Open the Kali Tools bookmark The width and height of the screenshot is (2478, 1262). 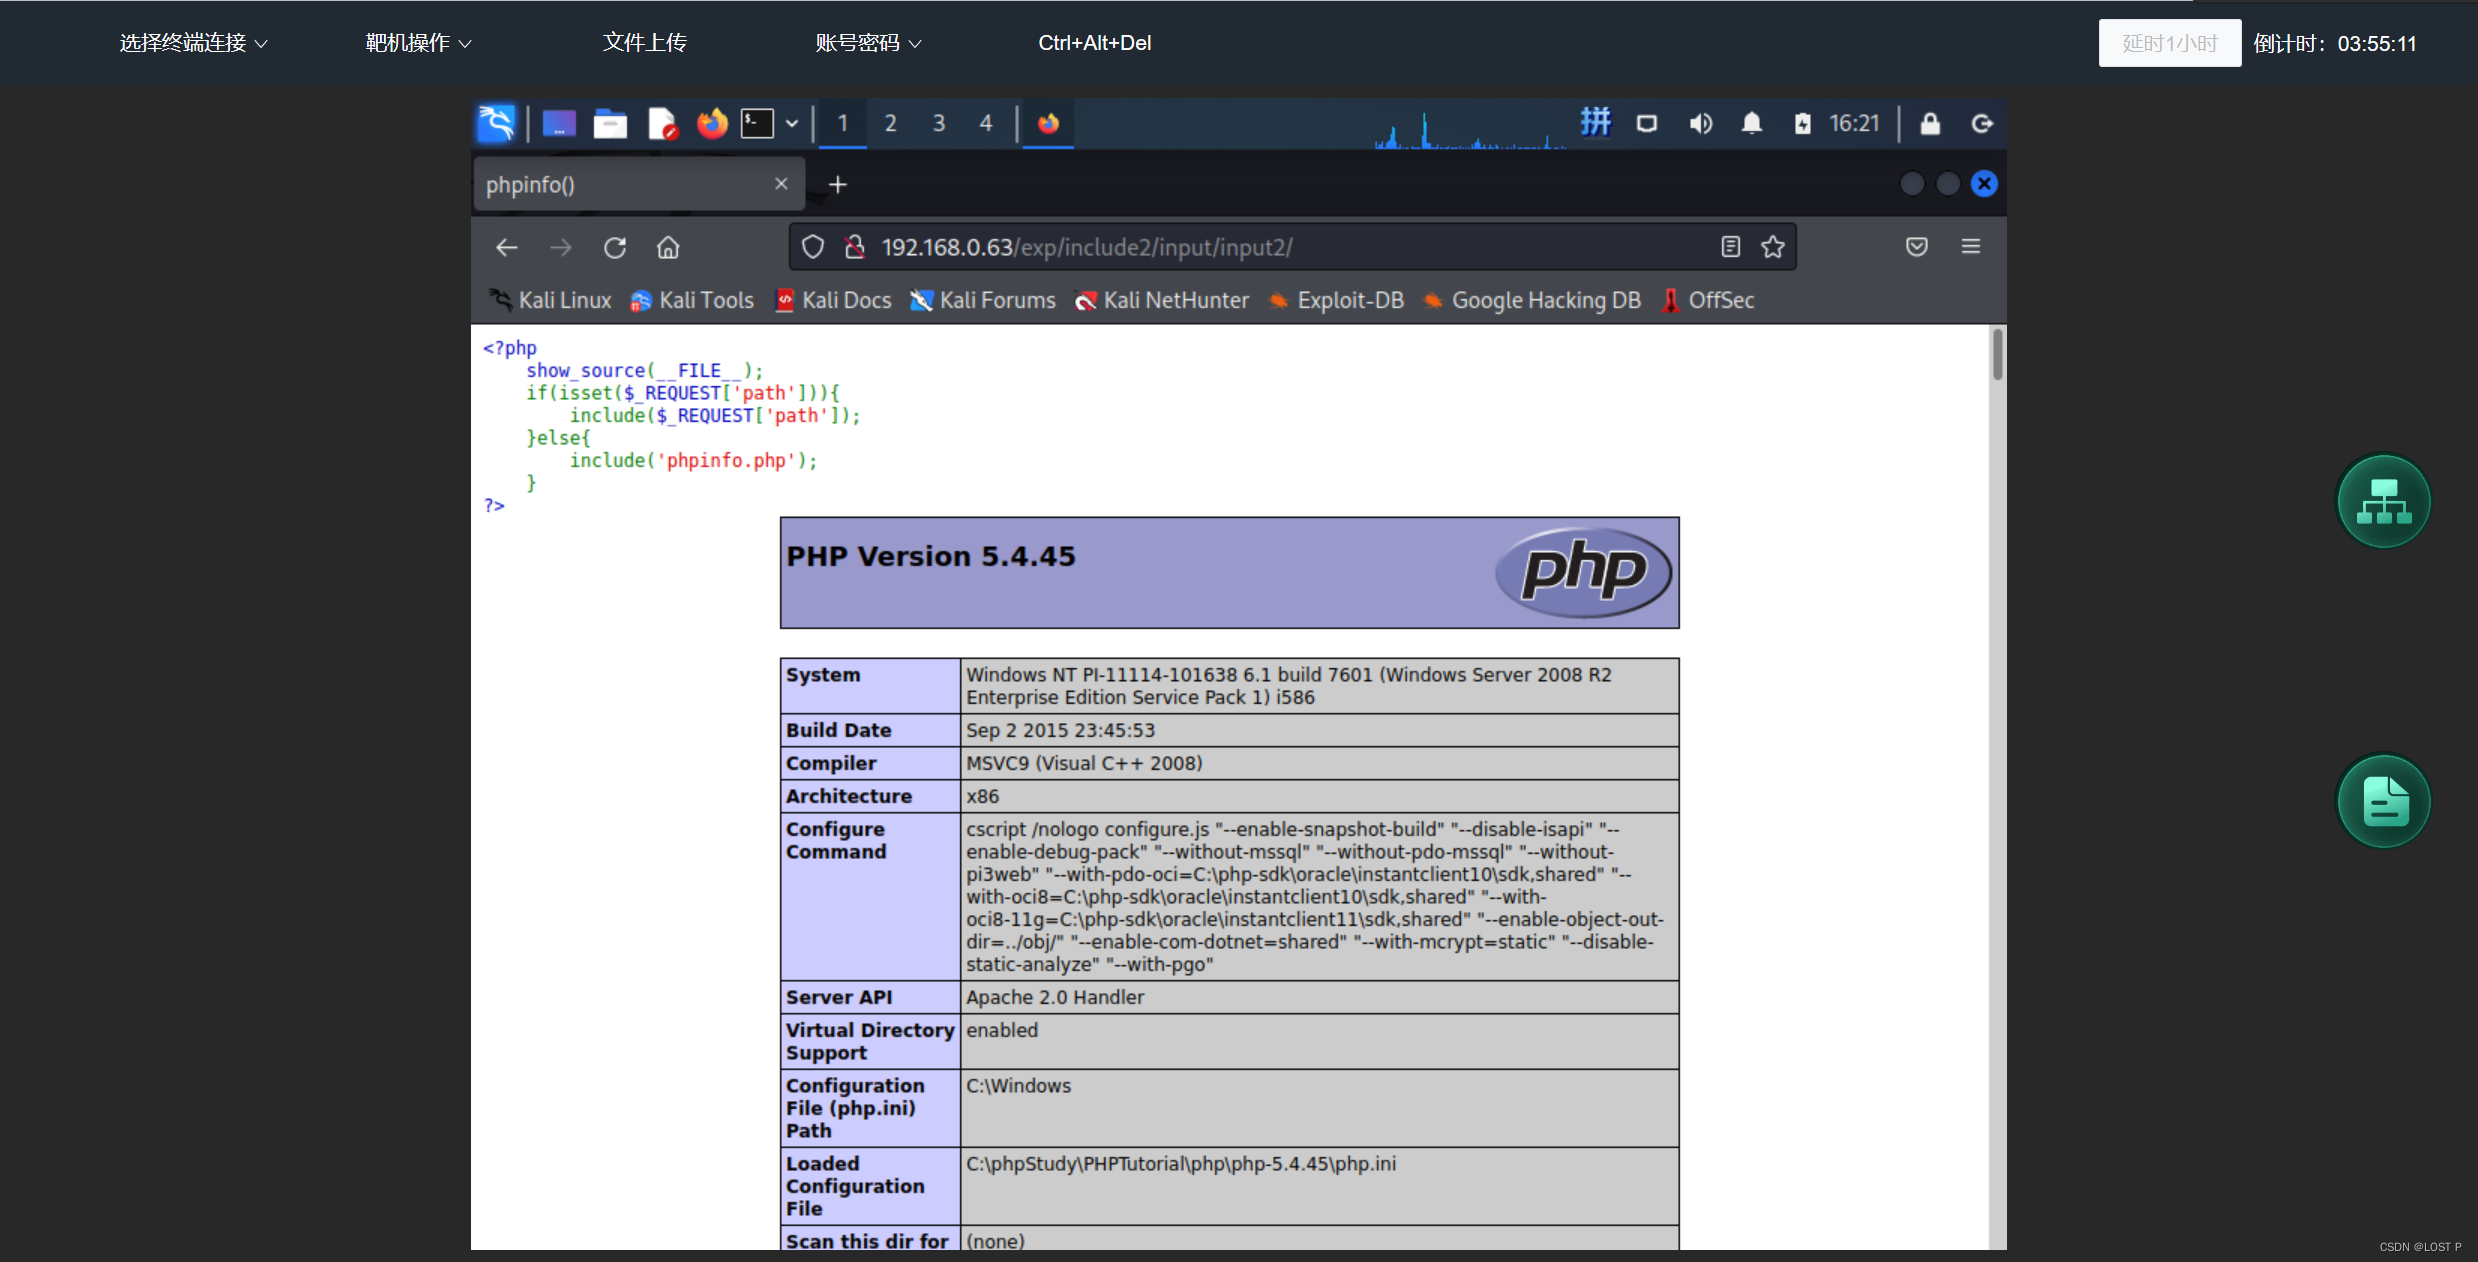pyautogui.click(x=692, y=300)
